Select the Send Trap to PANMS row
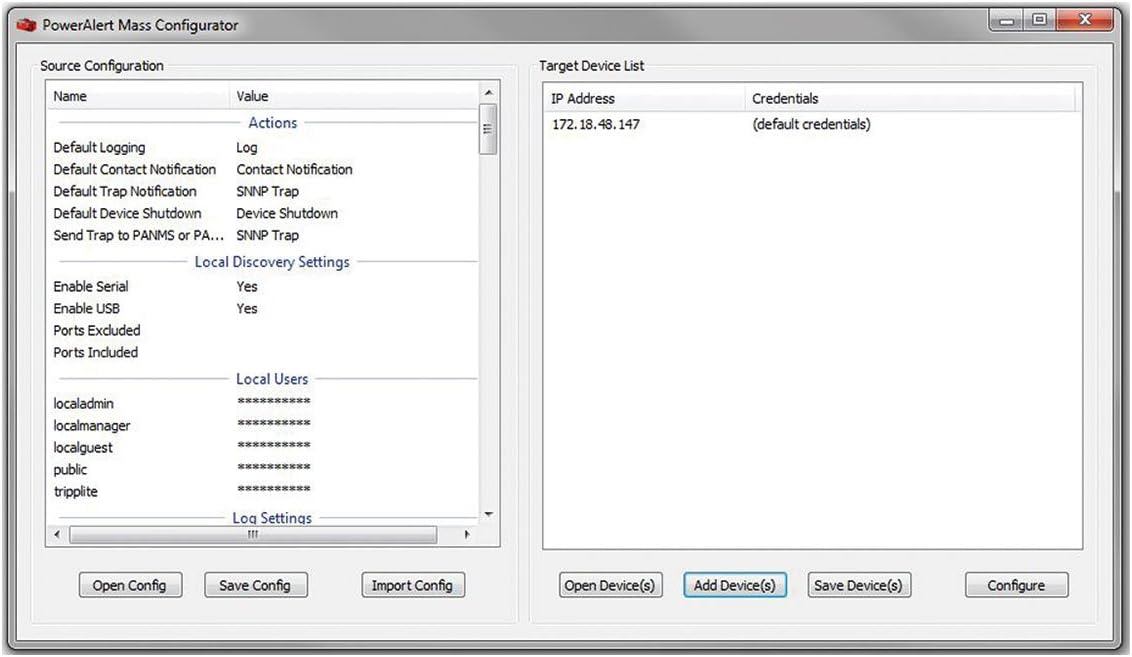1132x657 pixels. pyautogui.click(x=263, y=235)
